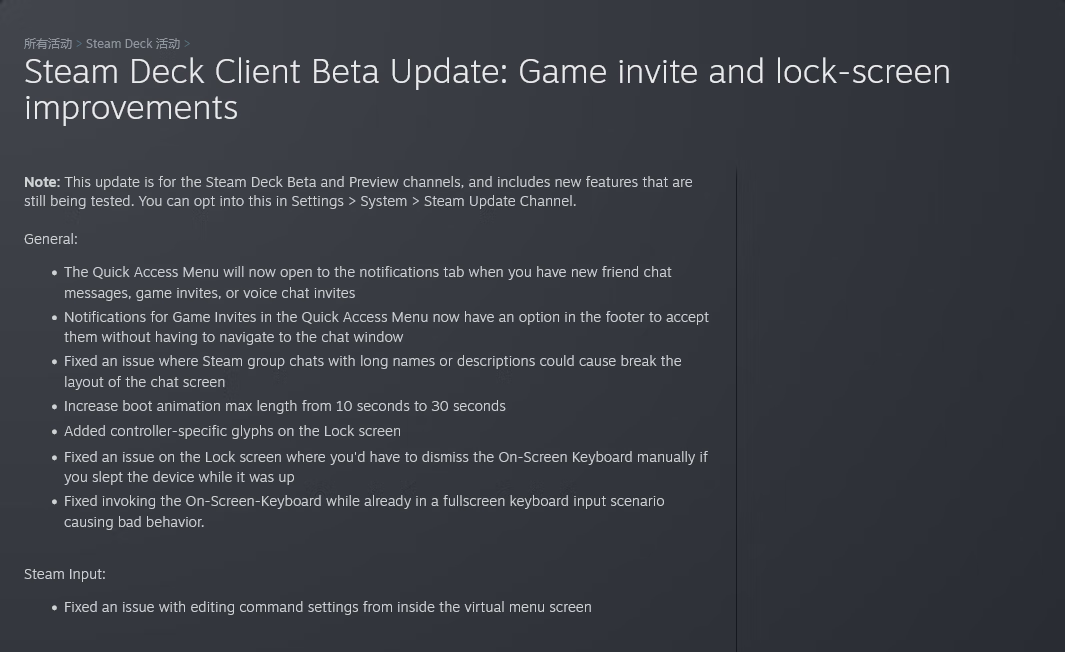This screenshot has width=1065, height=652.
Task: Click the bold Note: label
Action: (x=42, y=182)
